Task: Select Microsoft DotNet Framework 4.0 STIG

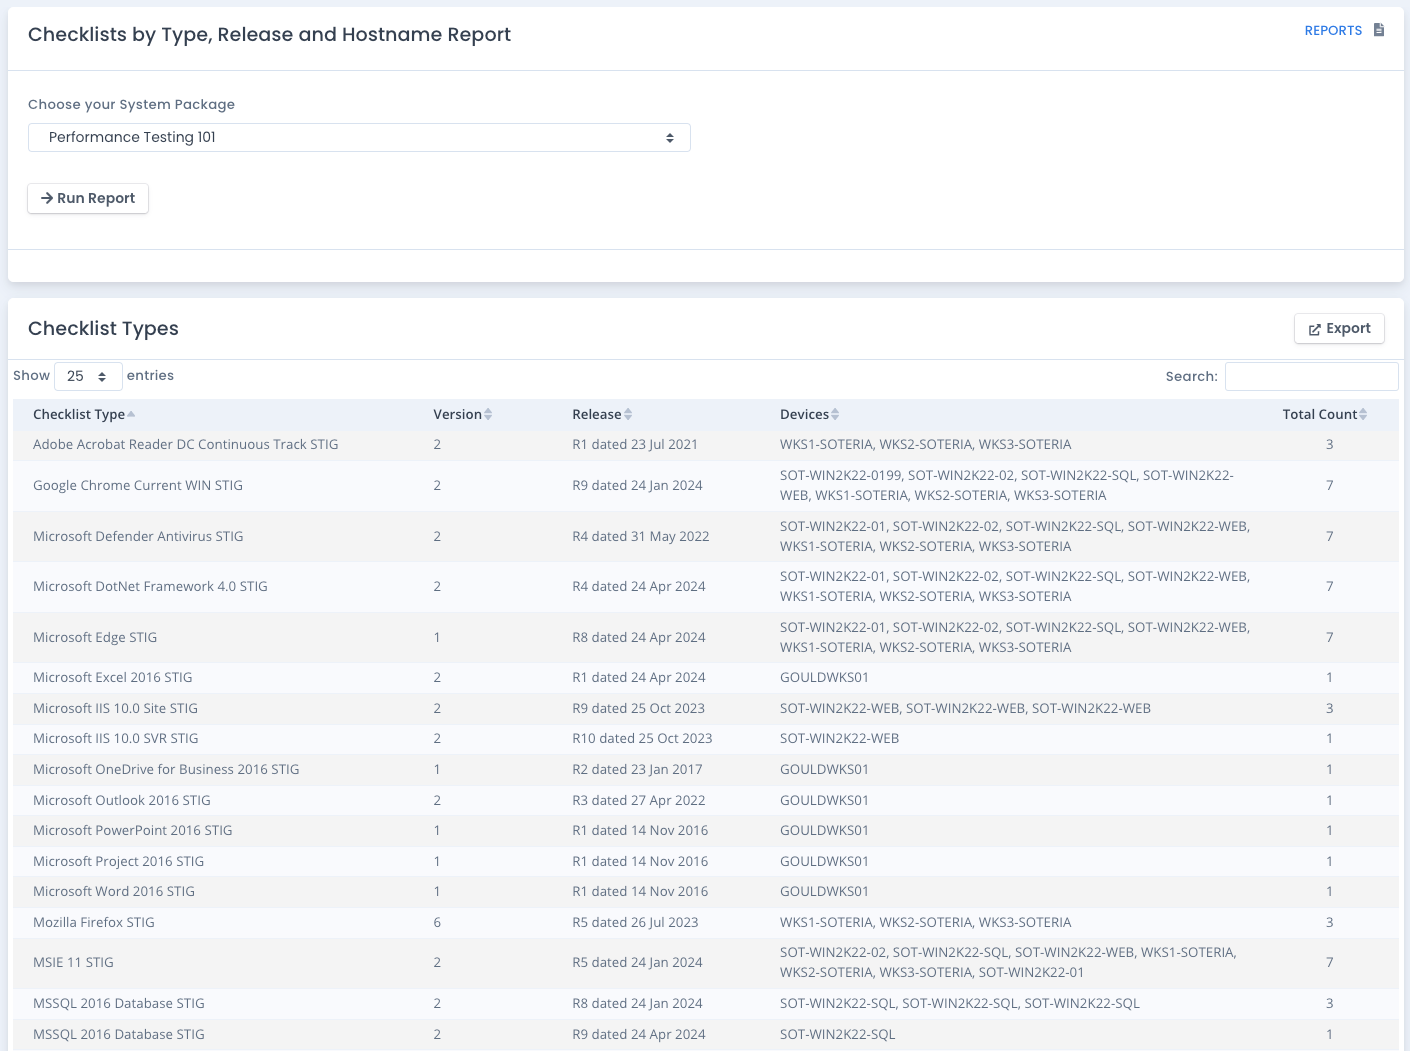Action: (x=150, y=586)
